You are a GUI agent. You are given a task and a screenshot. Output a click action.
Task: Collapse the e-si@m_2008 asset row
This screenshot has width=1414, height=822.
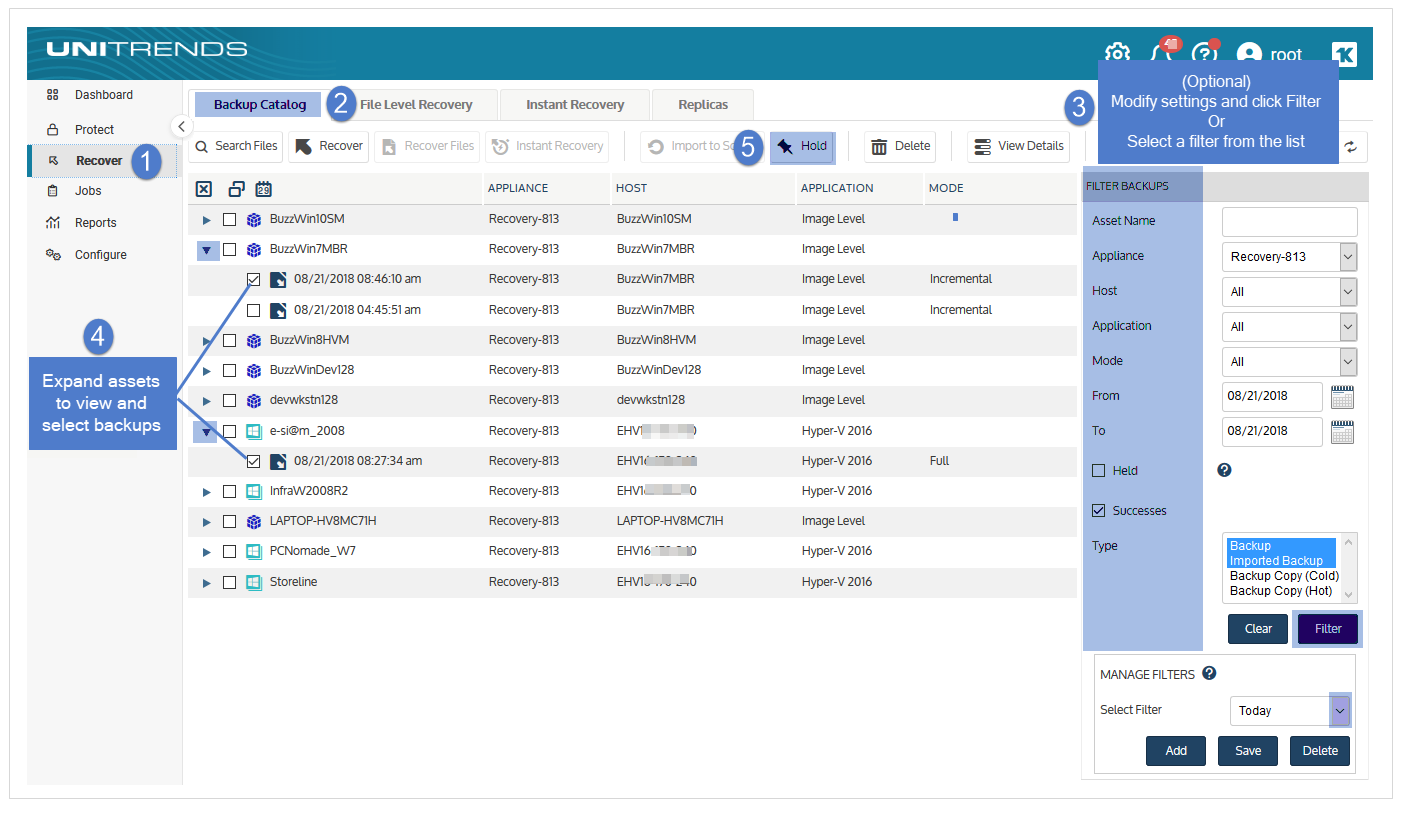tap(207, 432)
